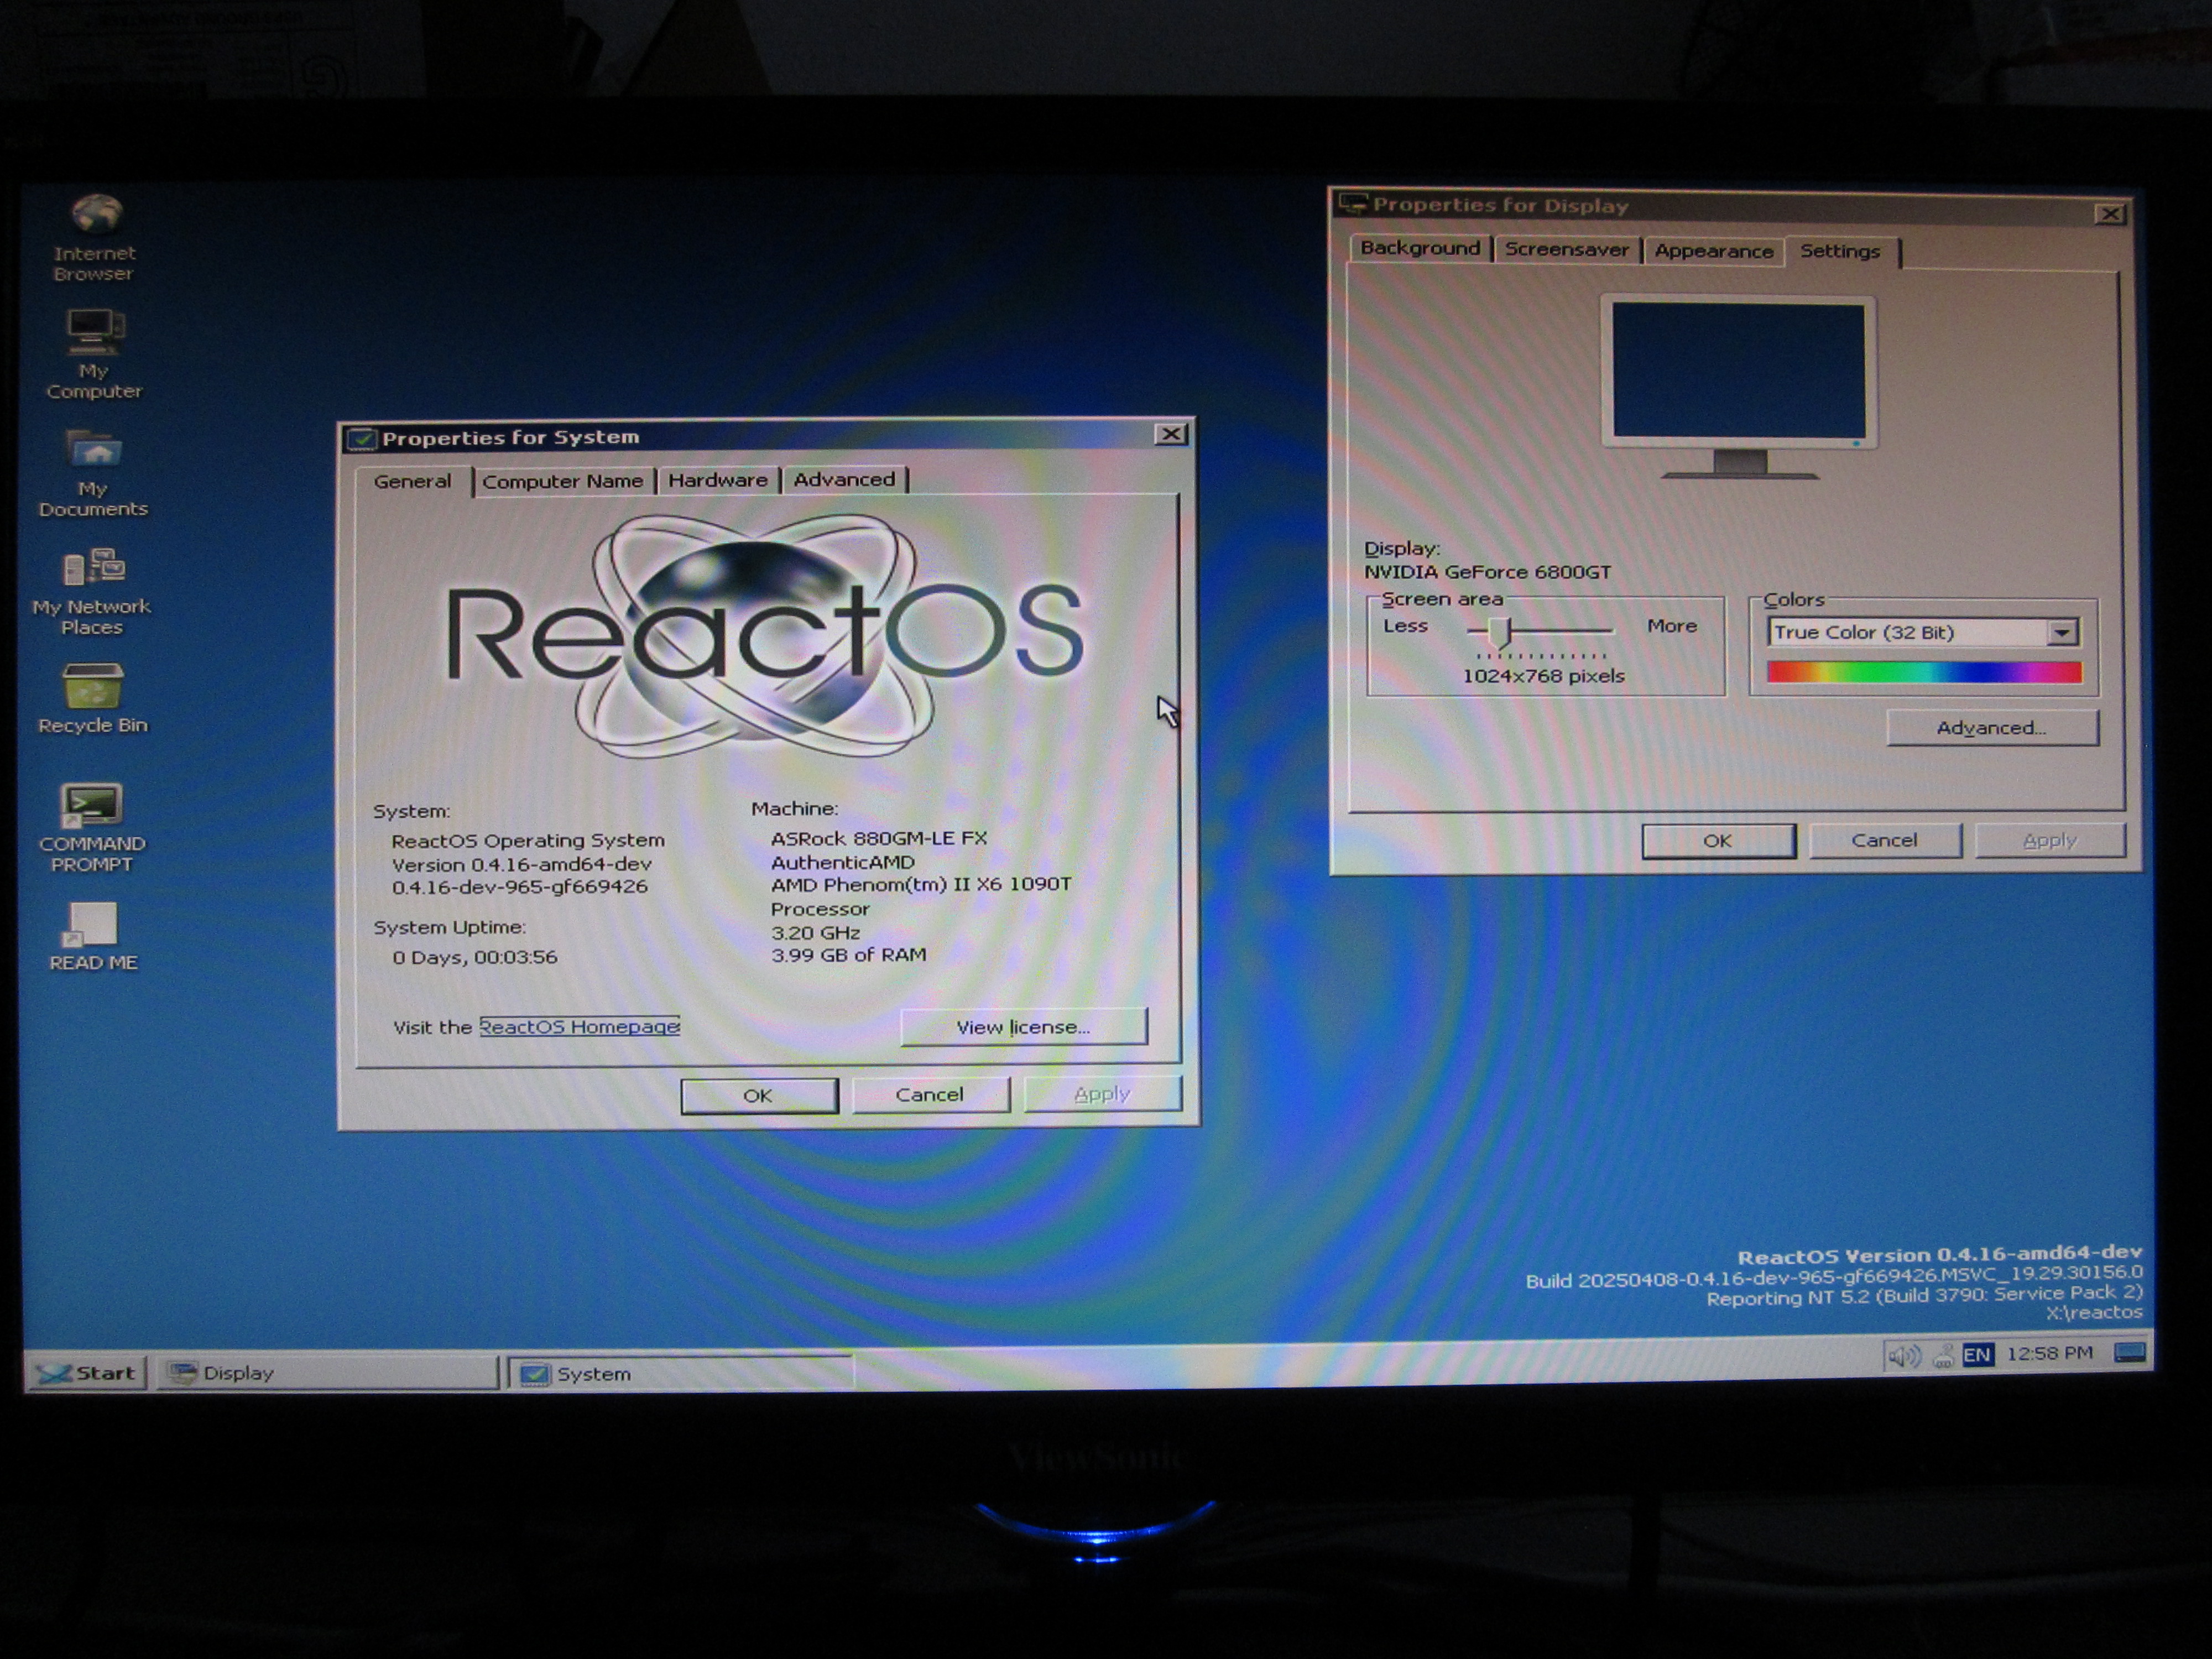Open the Start menu
2212x1659 pixels.
(x=87, y=1373)
